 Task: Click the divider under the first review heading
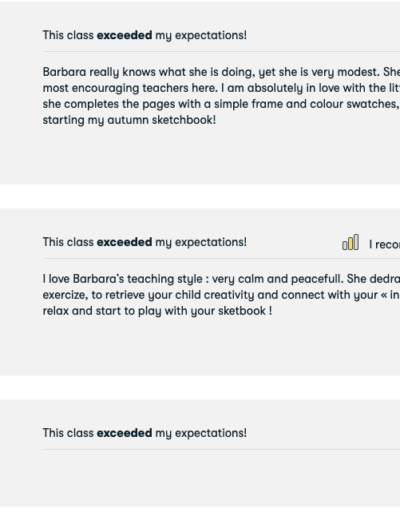tap(221, 52)
